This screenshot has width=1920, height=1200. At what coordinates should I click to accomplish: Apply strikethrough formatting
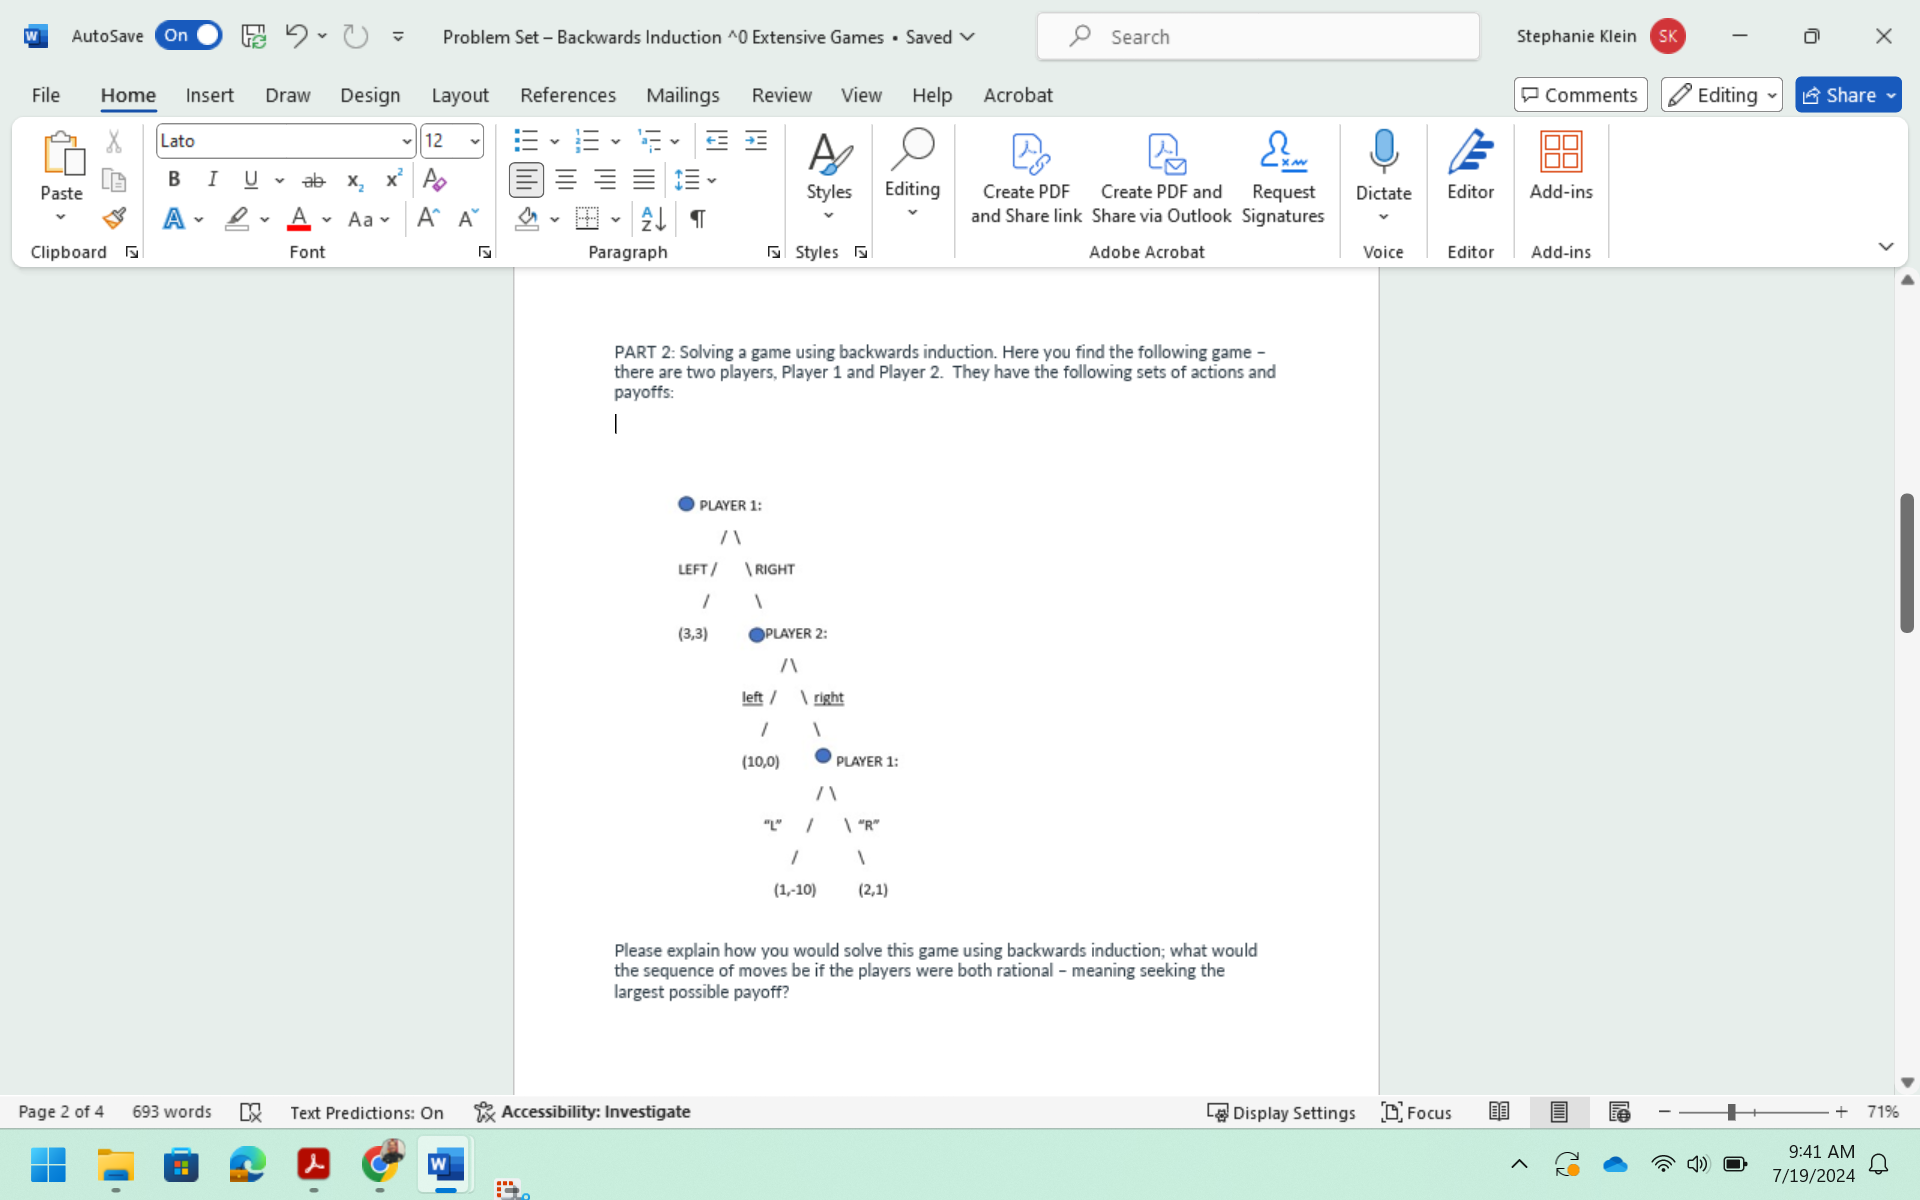[314, 180]
